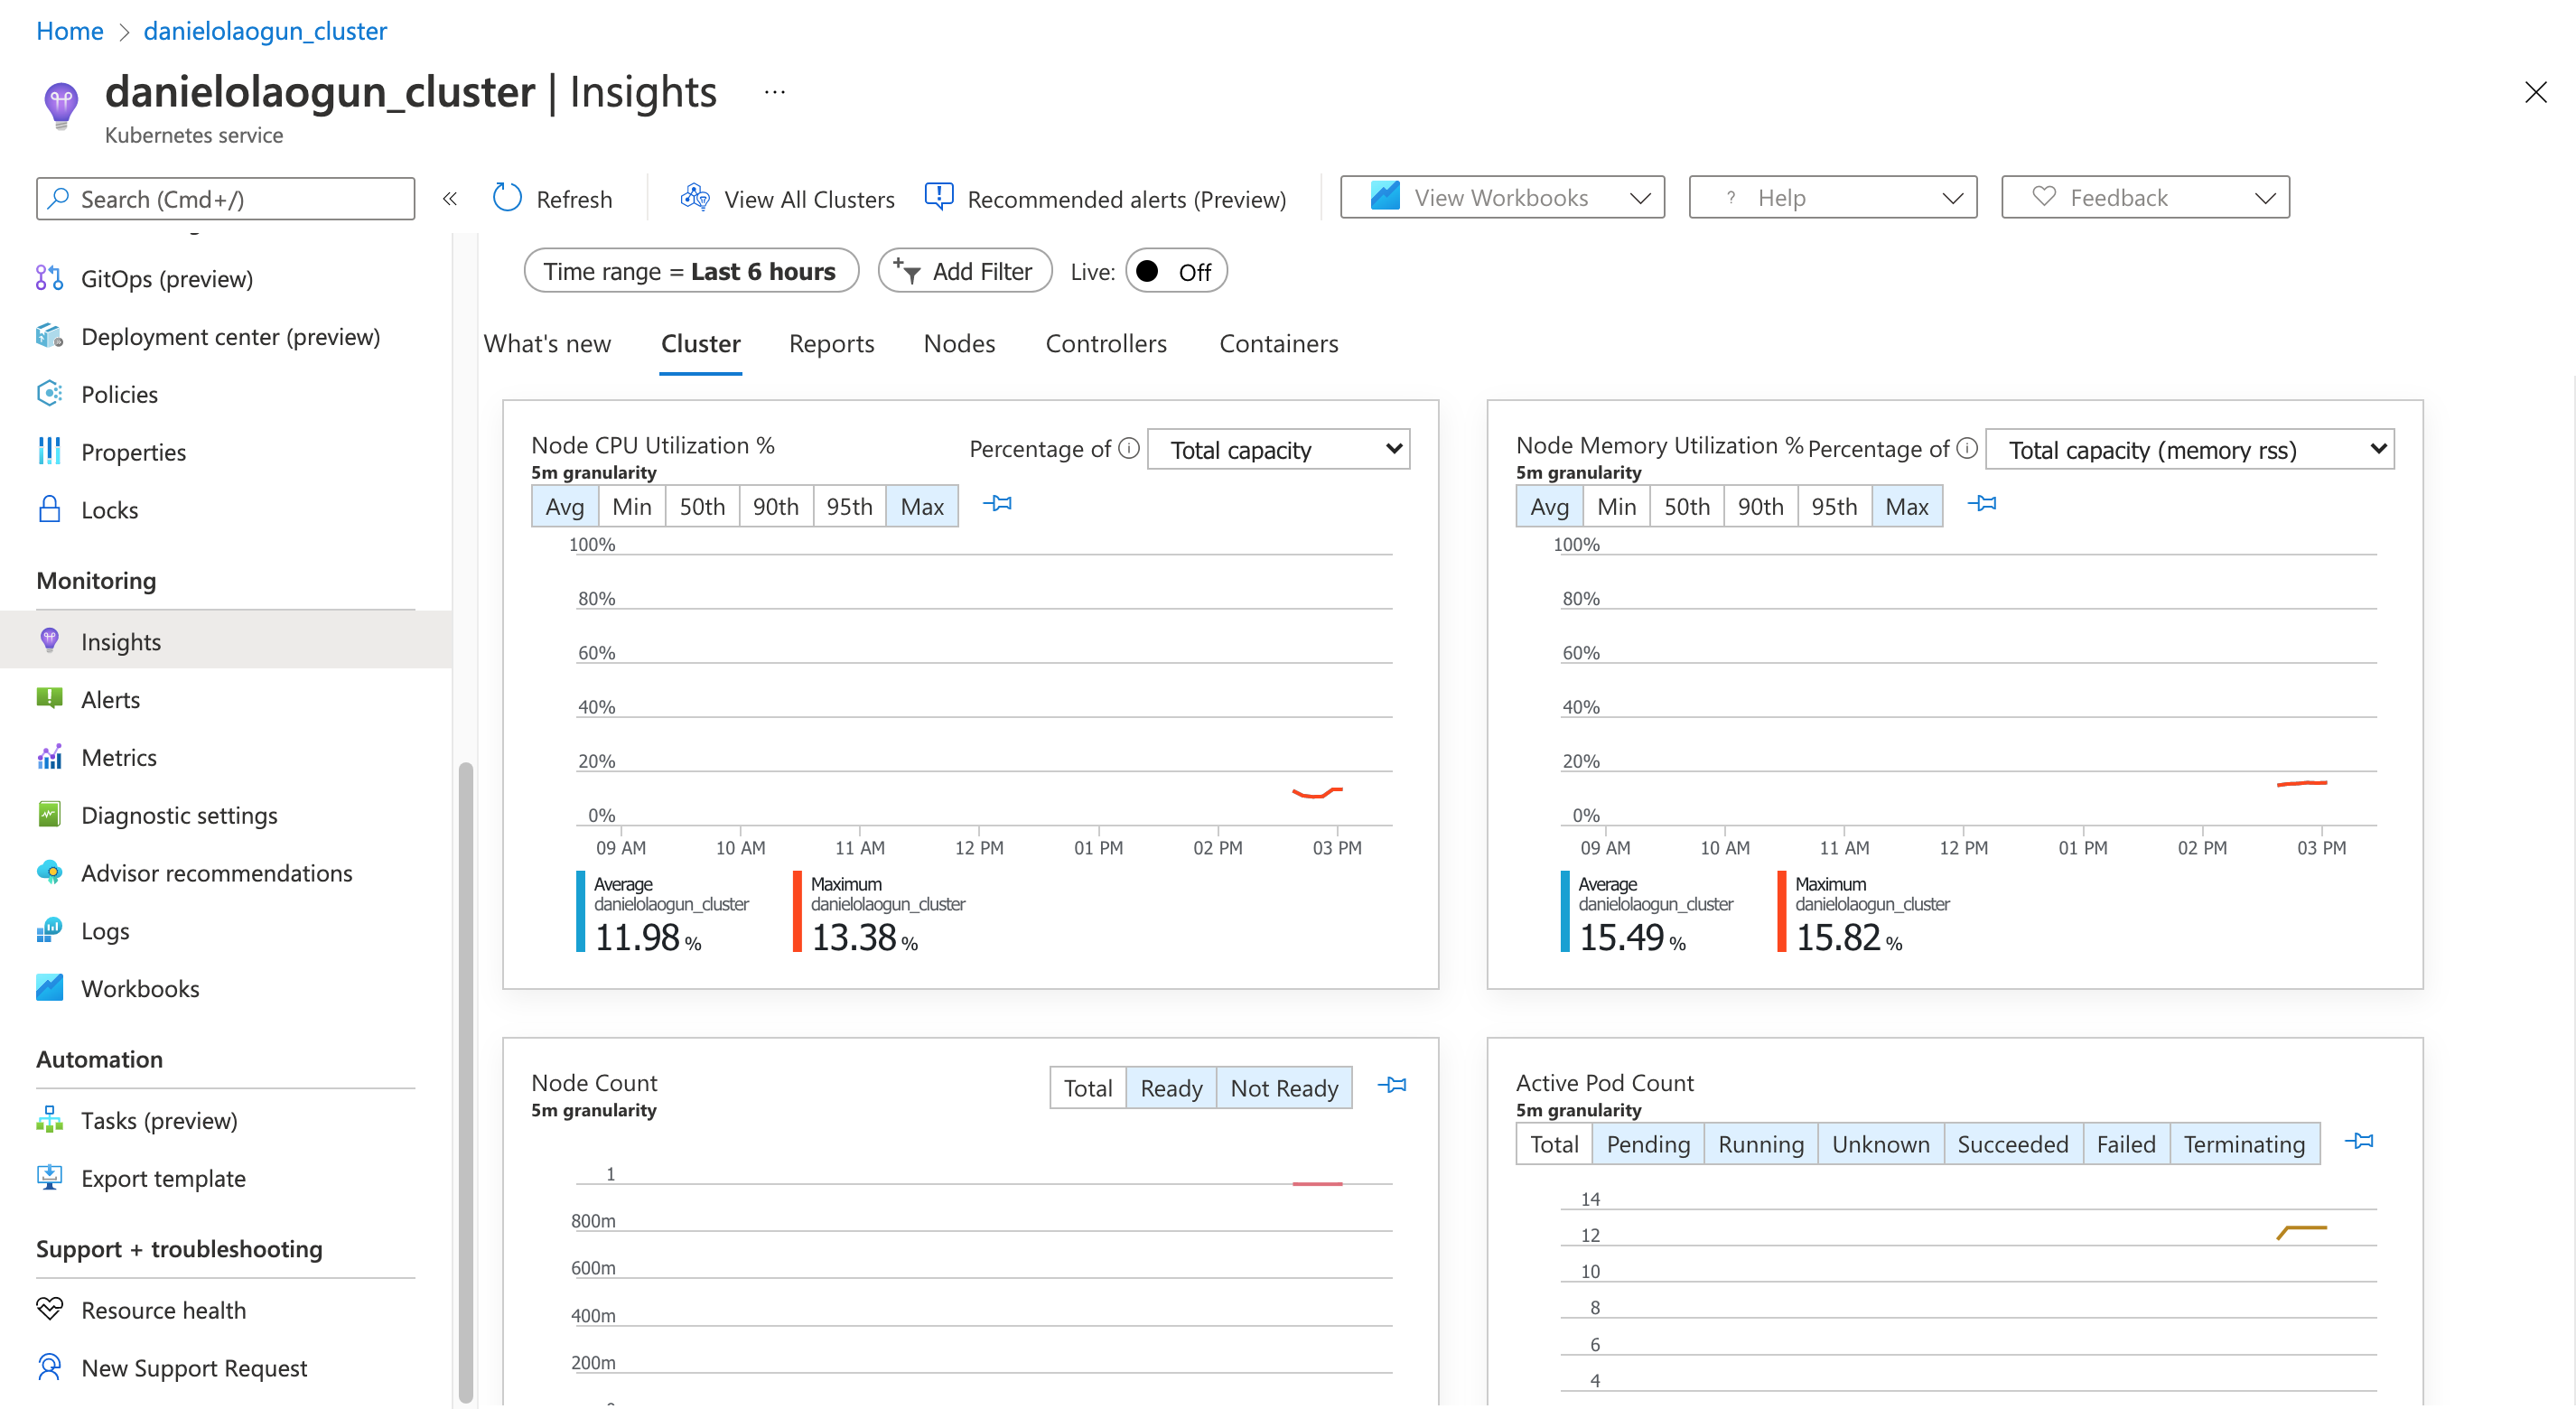
Task: Click the Recommended alerts icon
Action: point(939,197)
